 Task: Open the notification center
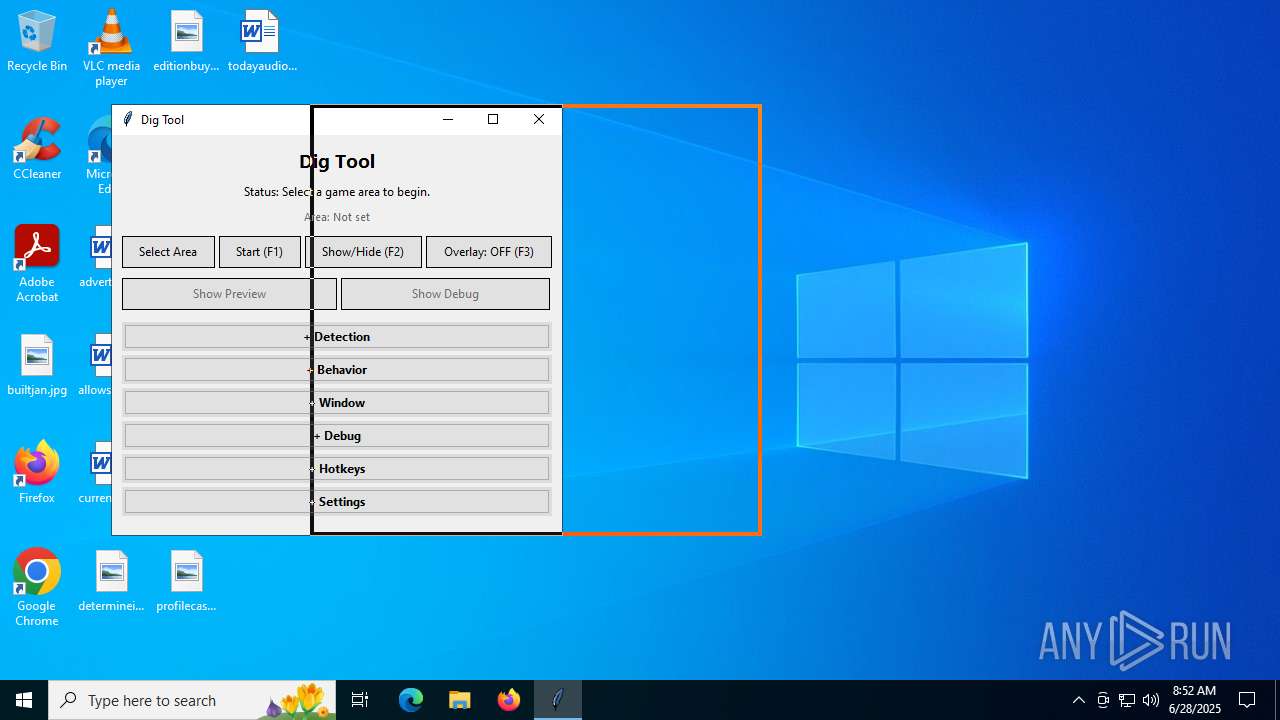[x=1247, y=700]
